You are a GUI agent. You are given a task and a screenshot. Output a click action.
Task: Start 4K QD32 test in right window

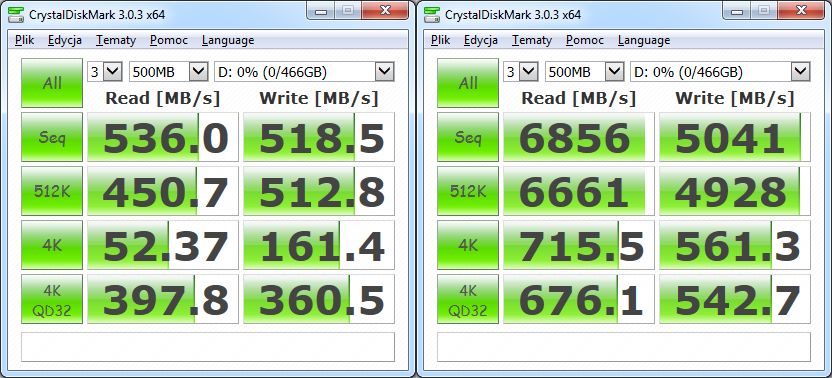(468, 299)
